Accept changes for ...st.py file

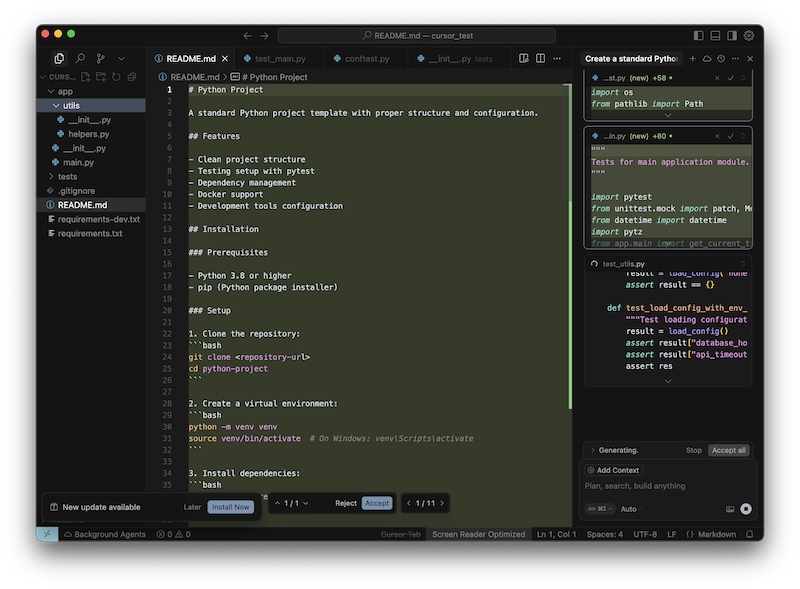click(x=731, y=78)
